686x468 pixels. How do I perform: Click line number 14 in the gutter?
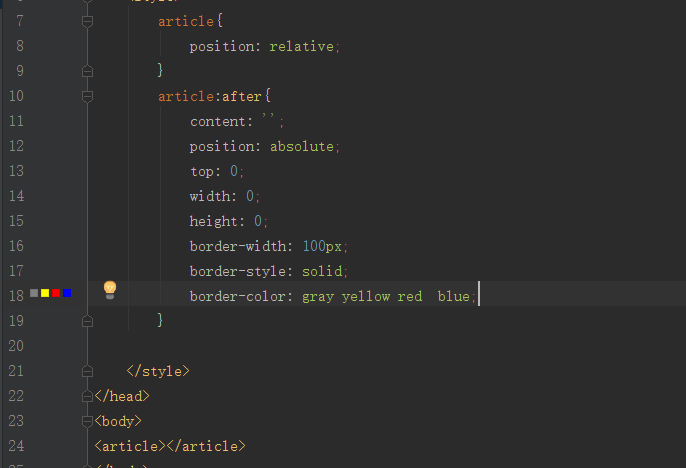[x=15, y=196]
